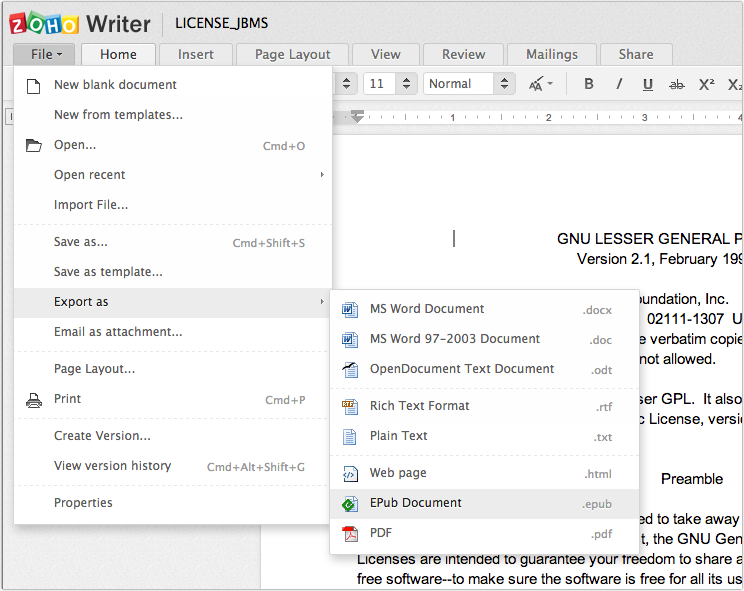Select Create Version...
Image resolution: width=744 pixels, height=591 pixels.
click(x=173, y=436)
